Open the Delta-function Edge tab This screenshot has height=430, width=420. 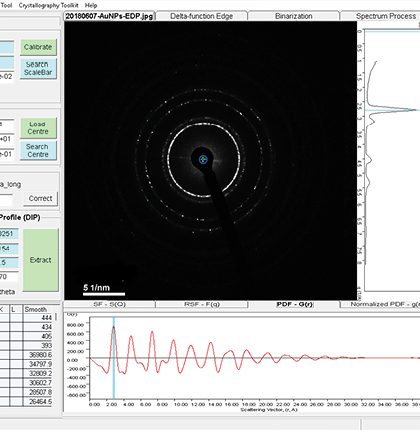[202, 16]
